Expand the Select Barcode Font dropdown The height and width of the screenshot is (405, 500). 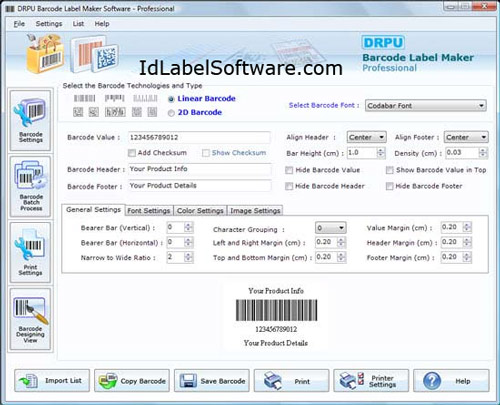point(426,106)
